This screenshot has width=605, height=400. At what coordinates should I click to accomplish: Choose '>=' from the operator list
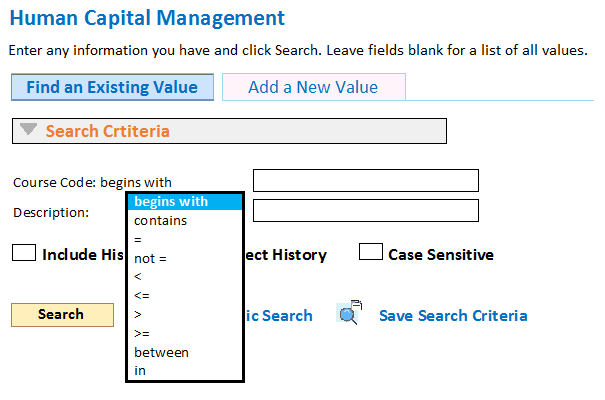coord(185,333)
